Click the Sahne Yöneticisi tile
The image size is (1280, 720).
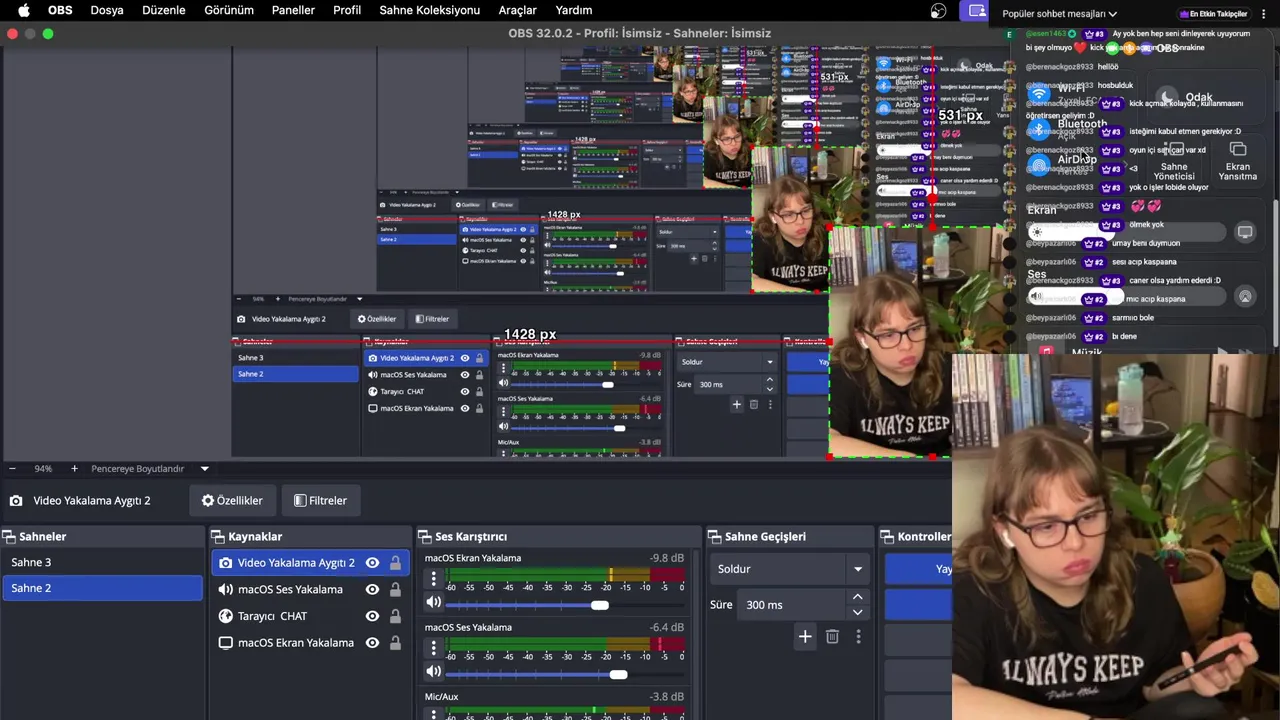click(1174, 160)
